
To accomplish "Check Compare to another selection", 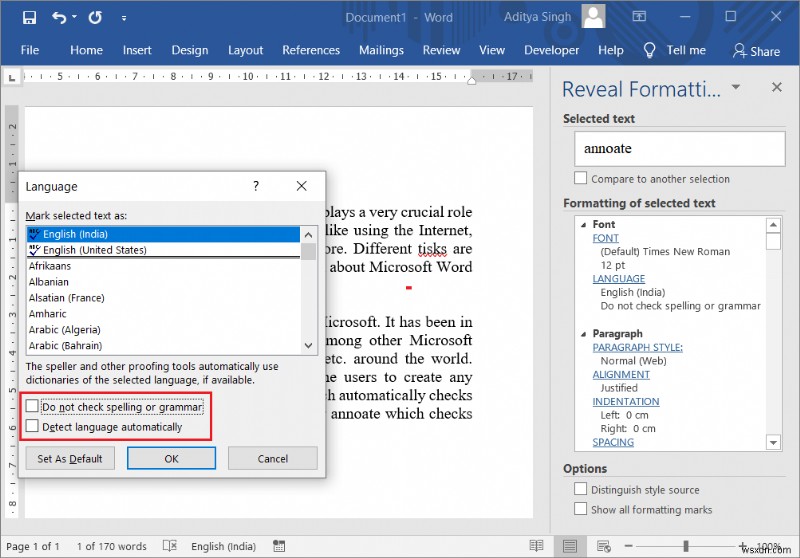I will tap(581, 179).
